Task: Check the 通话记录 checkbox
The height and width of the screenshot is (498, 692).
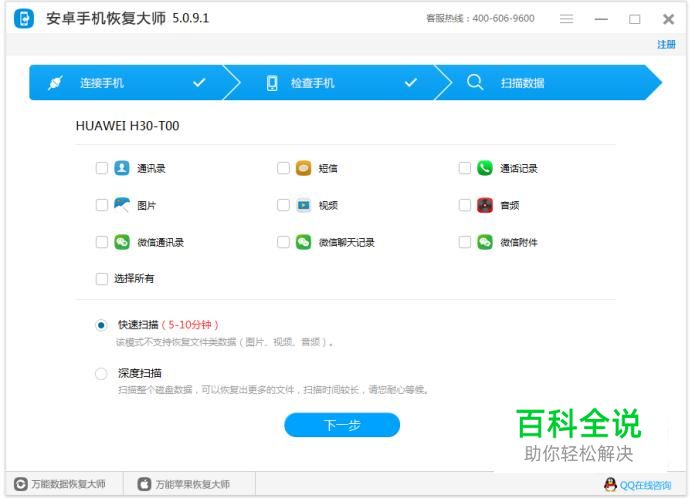Action: [465, 168]
